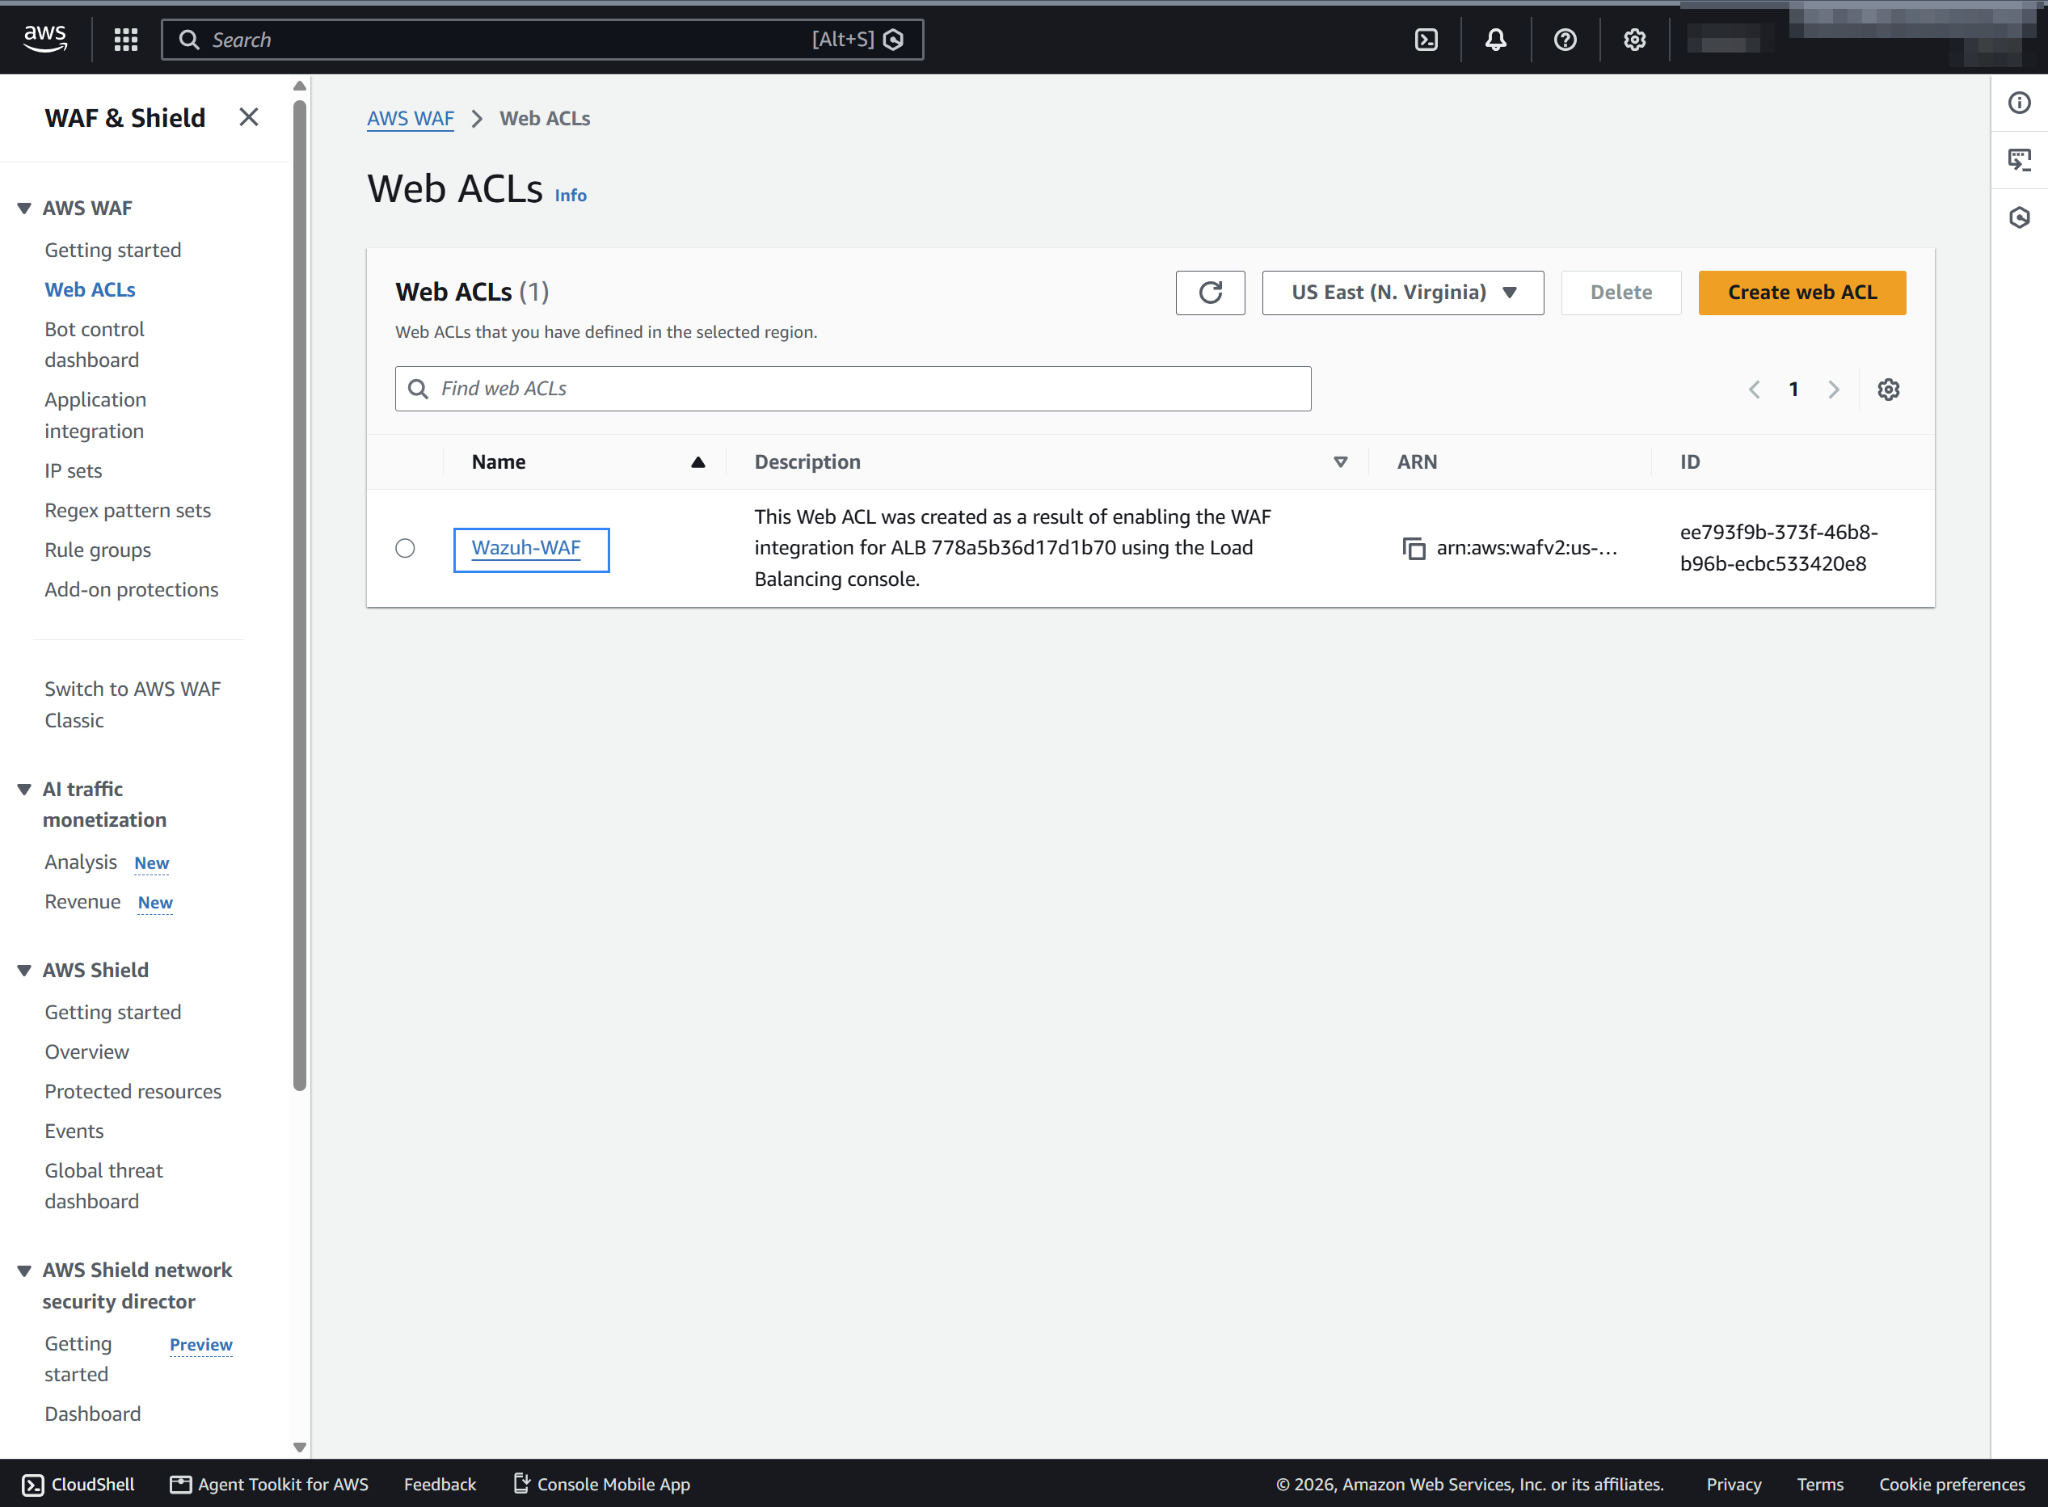Open the US East region dropdown
The image size is (2048, 1507).
1402,293
